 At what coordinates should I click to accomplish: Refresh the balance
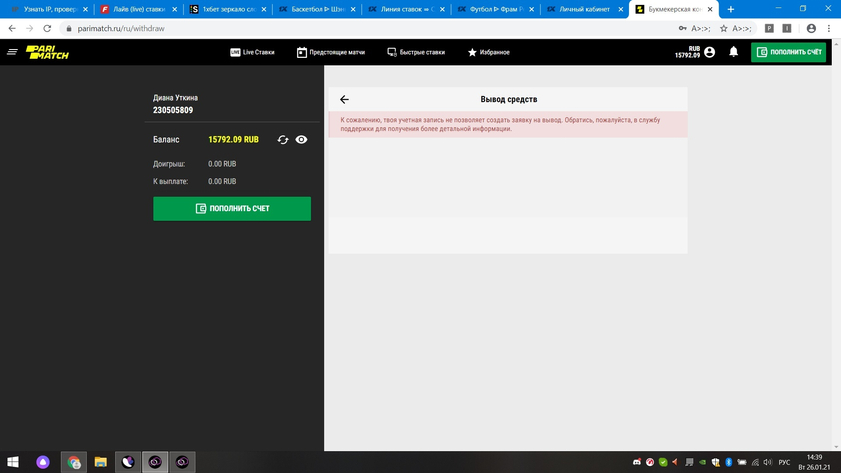(283, 139)
